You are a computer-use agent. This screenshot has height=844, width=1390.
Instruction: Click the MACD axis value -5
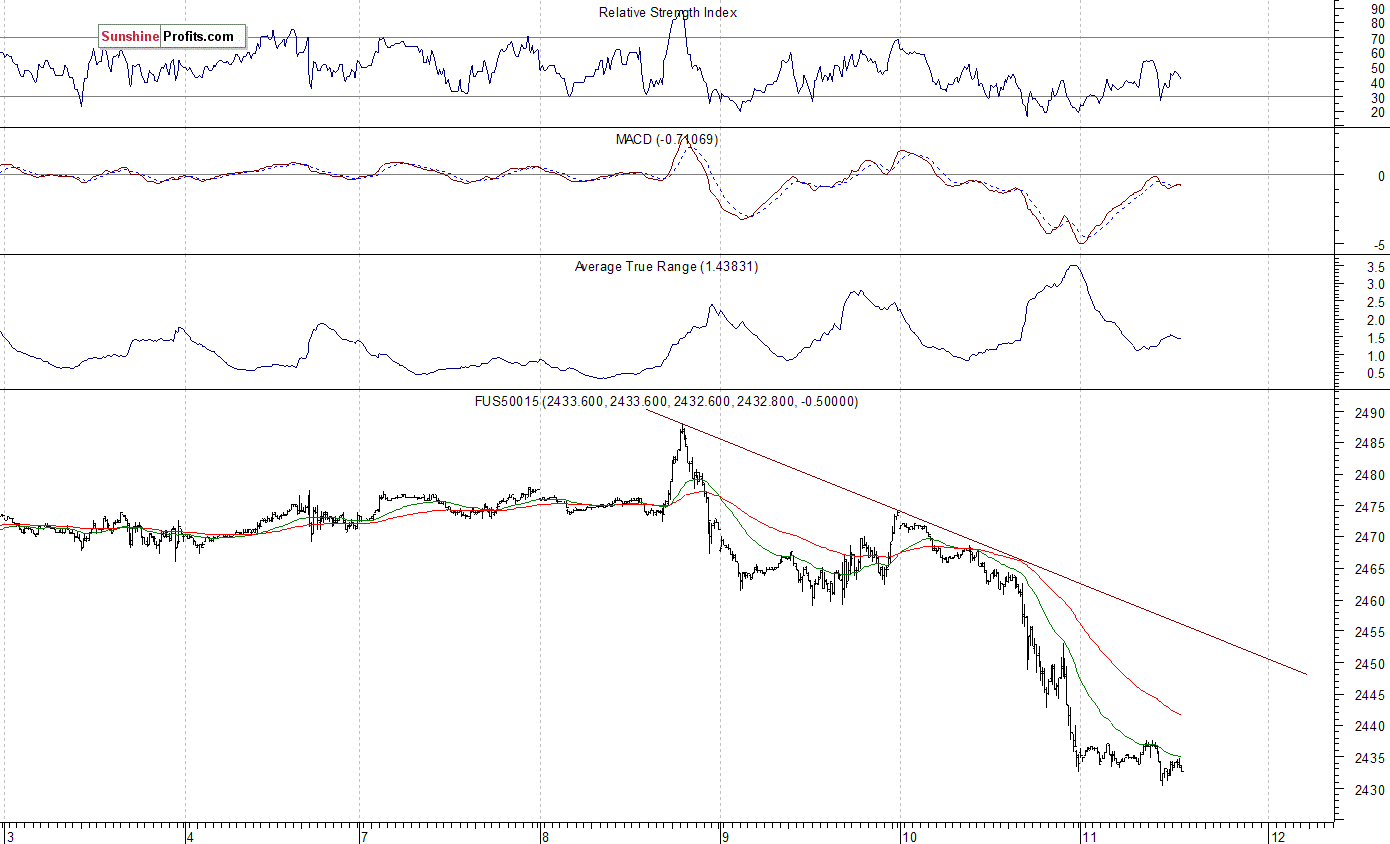1379,245
